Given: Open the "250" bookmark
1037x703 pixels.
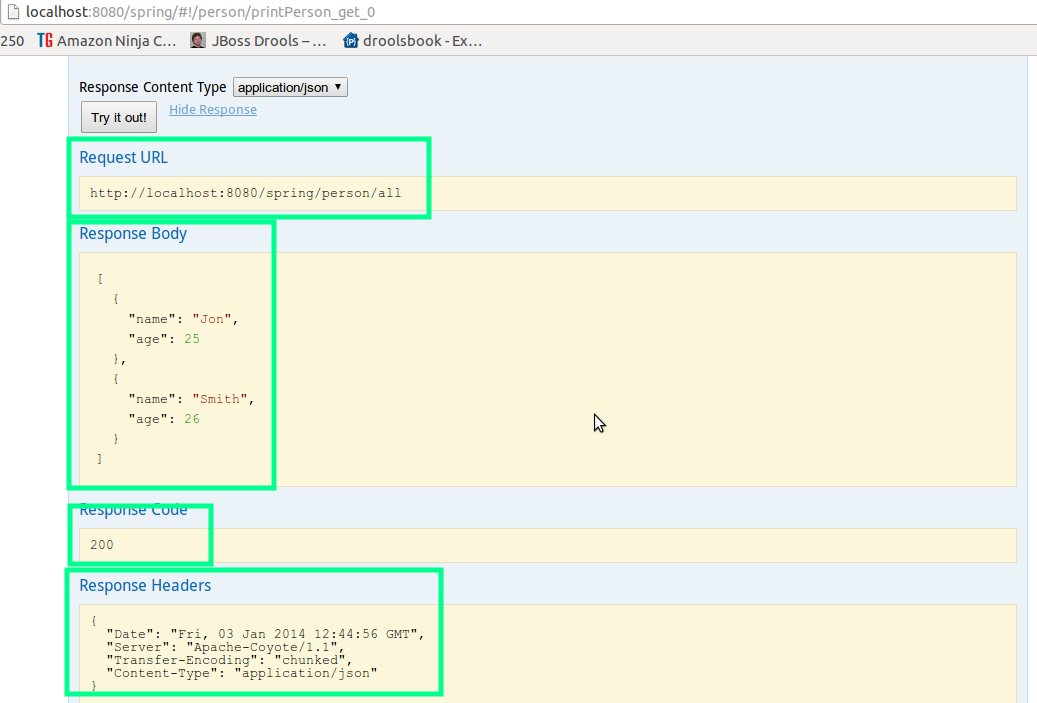Looking at the screenshot, I should pyautogui.click(x=12, y=41).
